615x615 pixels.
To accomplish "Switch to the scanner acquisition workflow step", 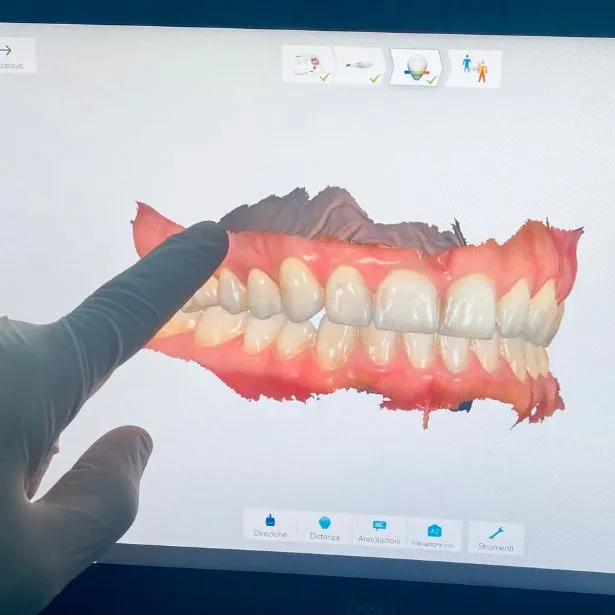I will coord(360,66).
